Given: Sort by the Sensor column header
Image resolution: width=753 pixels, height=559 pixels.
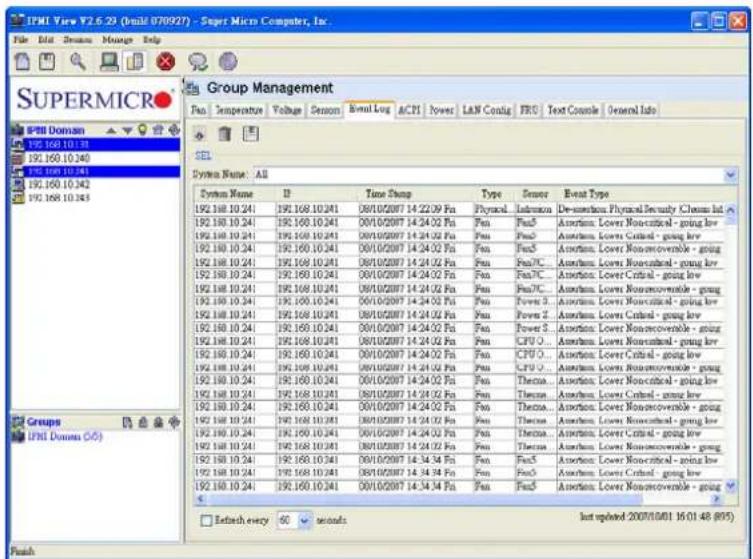Looking at the screenshot, I should click(535, 194).
